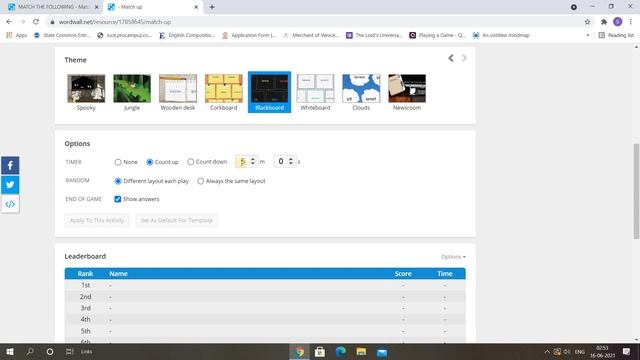Switch to the MATCH THE FOLLOWING tab

(53, 7)
